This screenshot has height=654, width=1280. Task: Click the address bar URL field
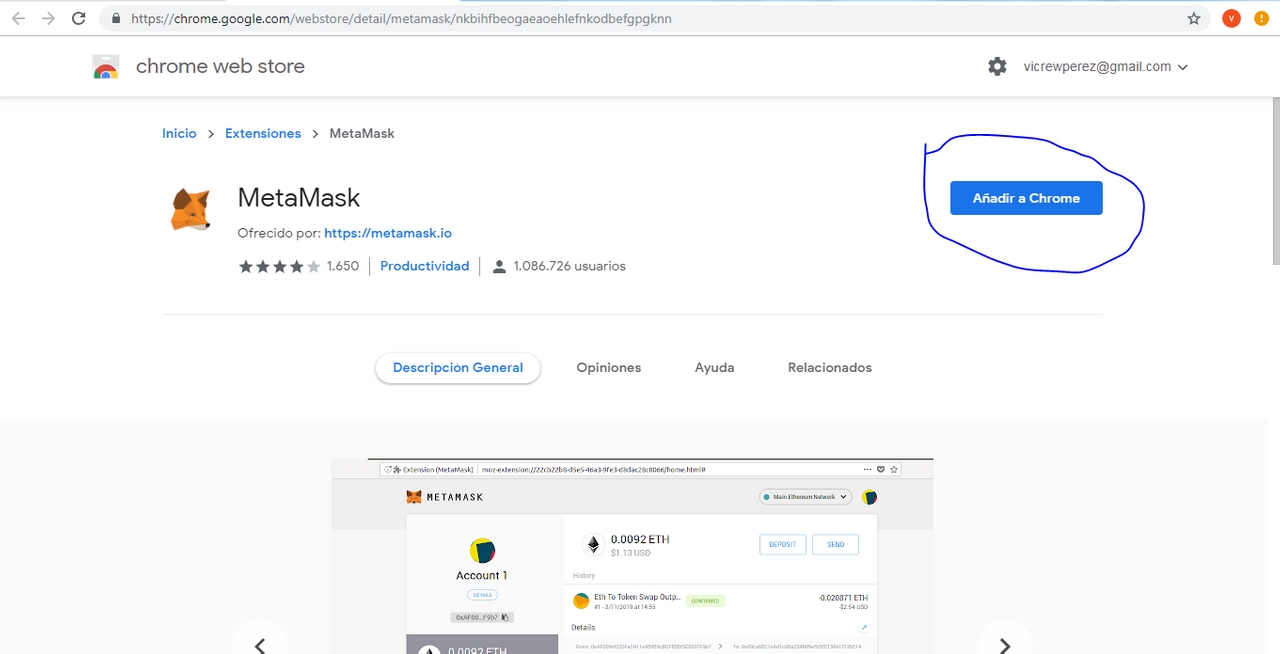[x=655, y=18]
